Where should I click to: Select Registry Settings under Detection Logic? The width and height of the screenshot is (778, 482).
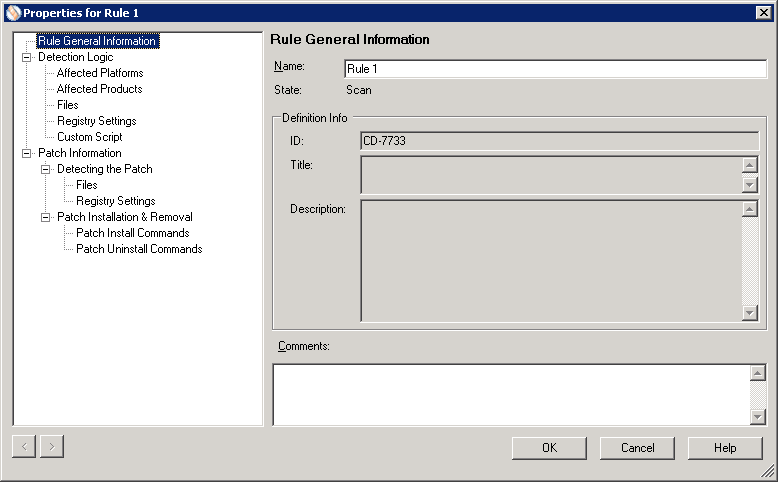click(x=96, y=121)
